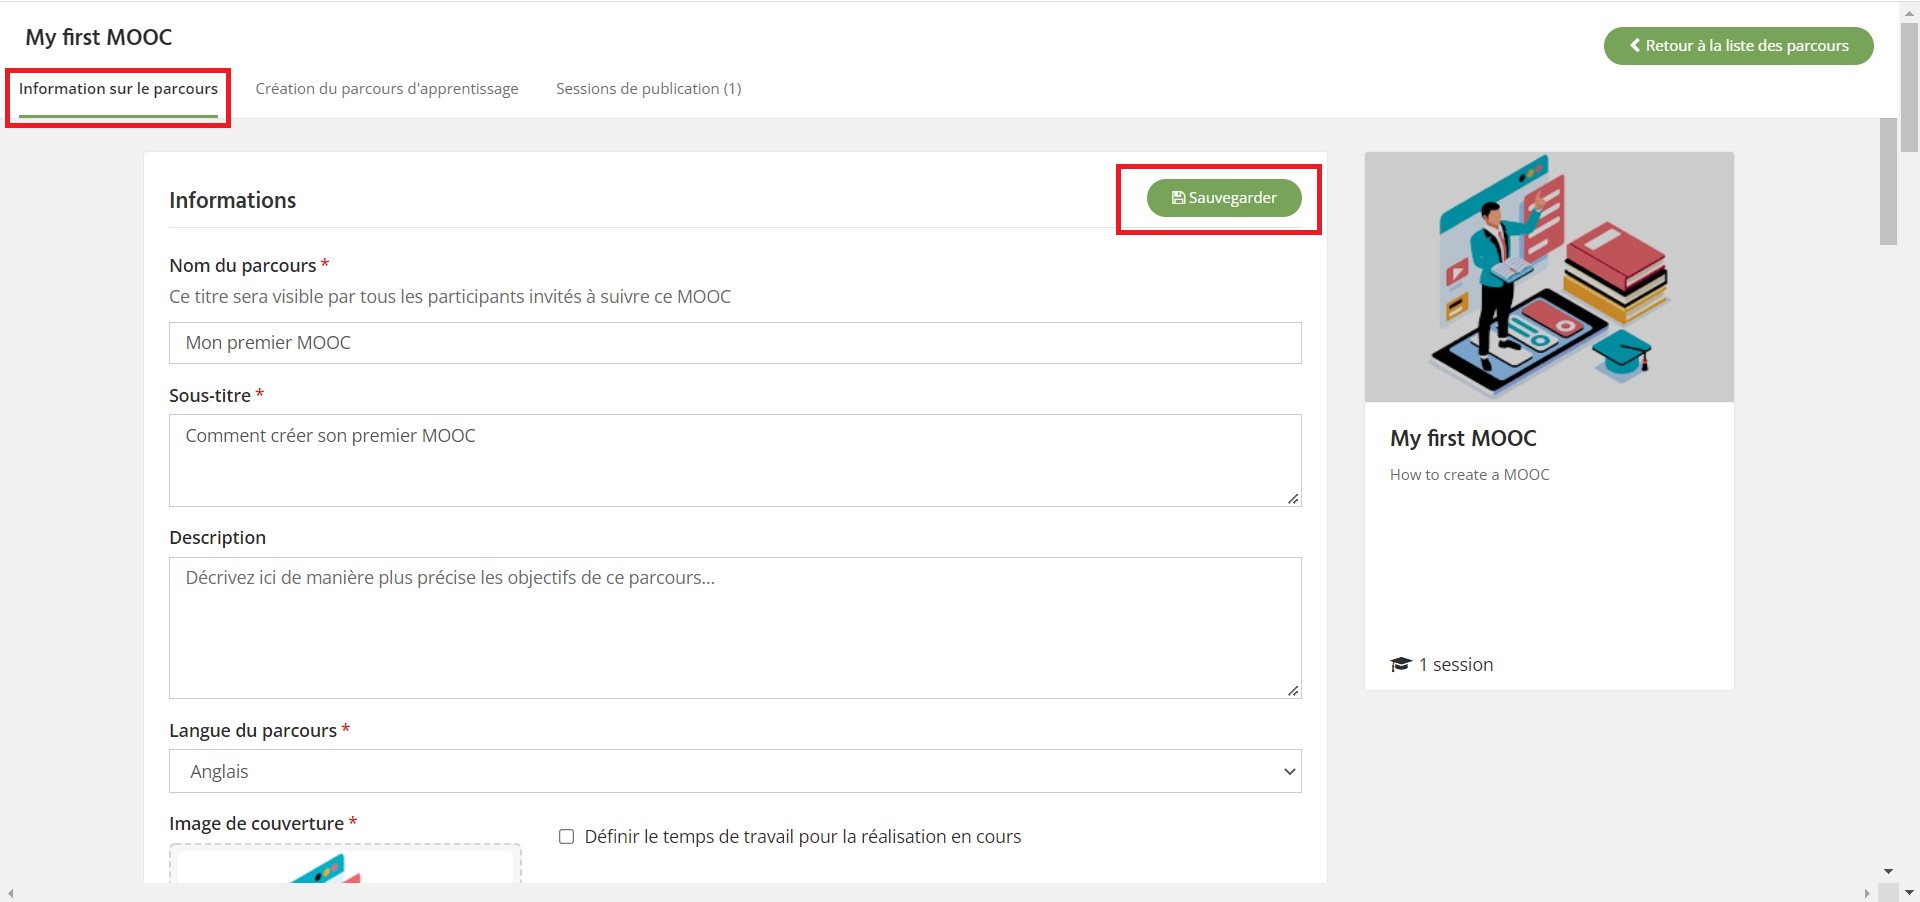The image size is (1920, 902).
Task: Open the Information sur le parcours tab
Action: 118,89
